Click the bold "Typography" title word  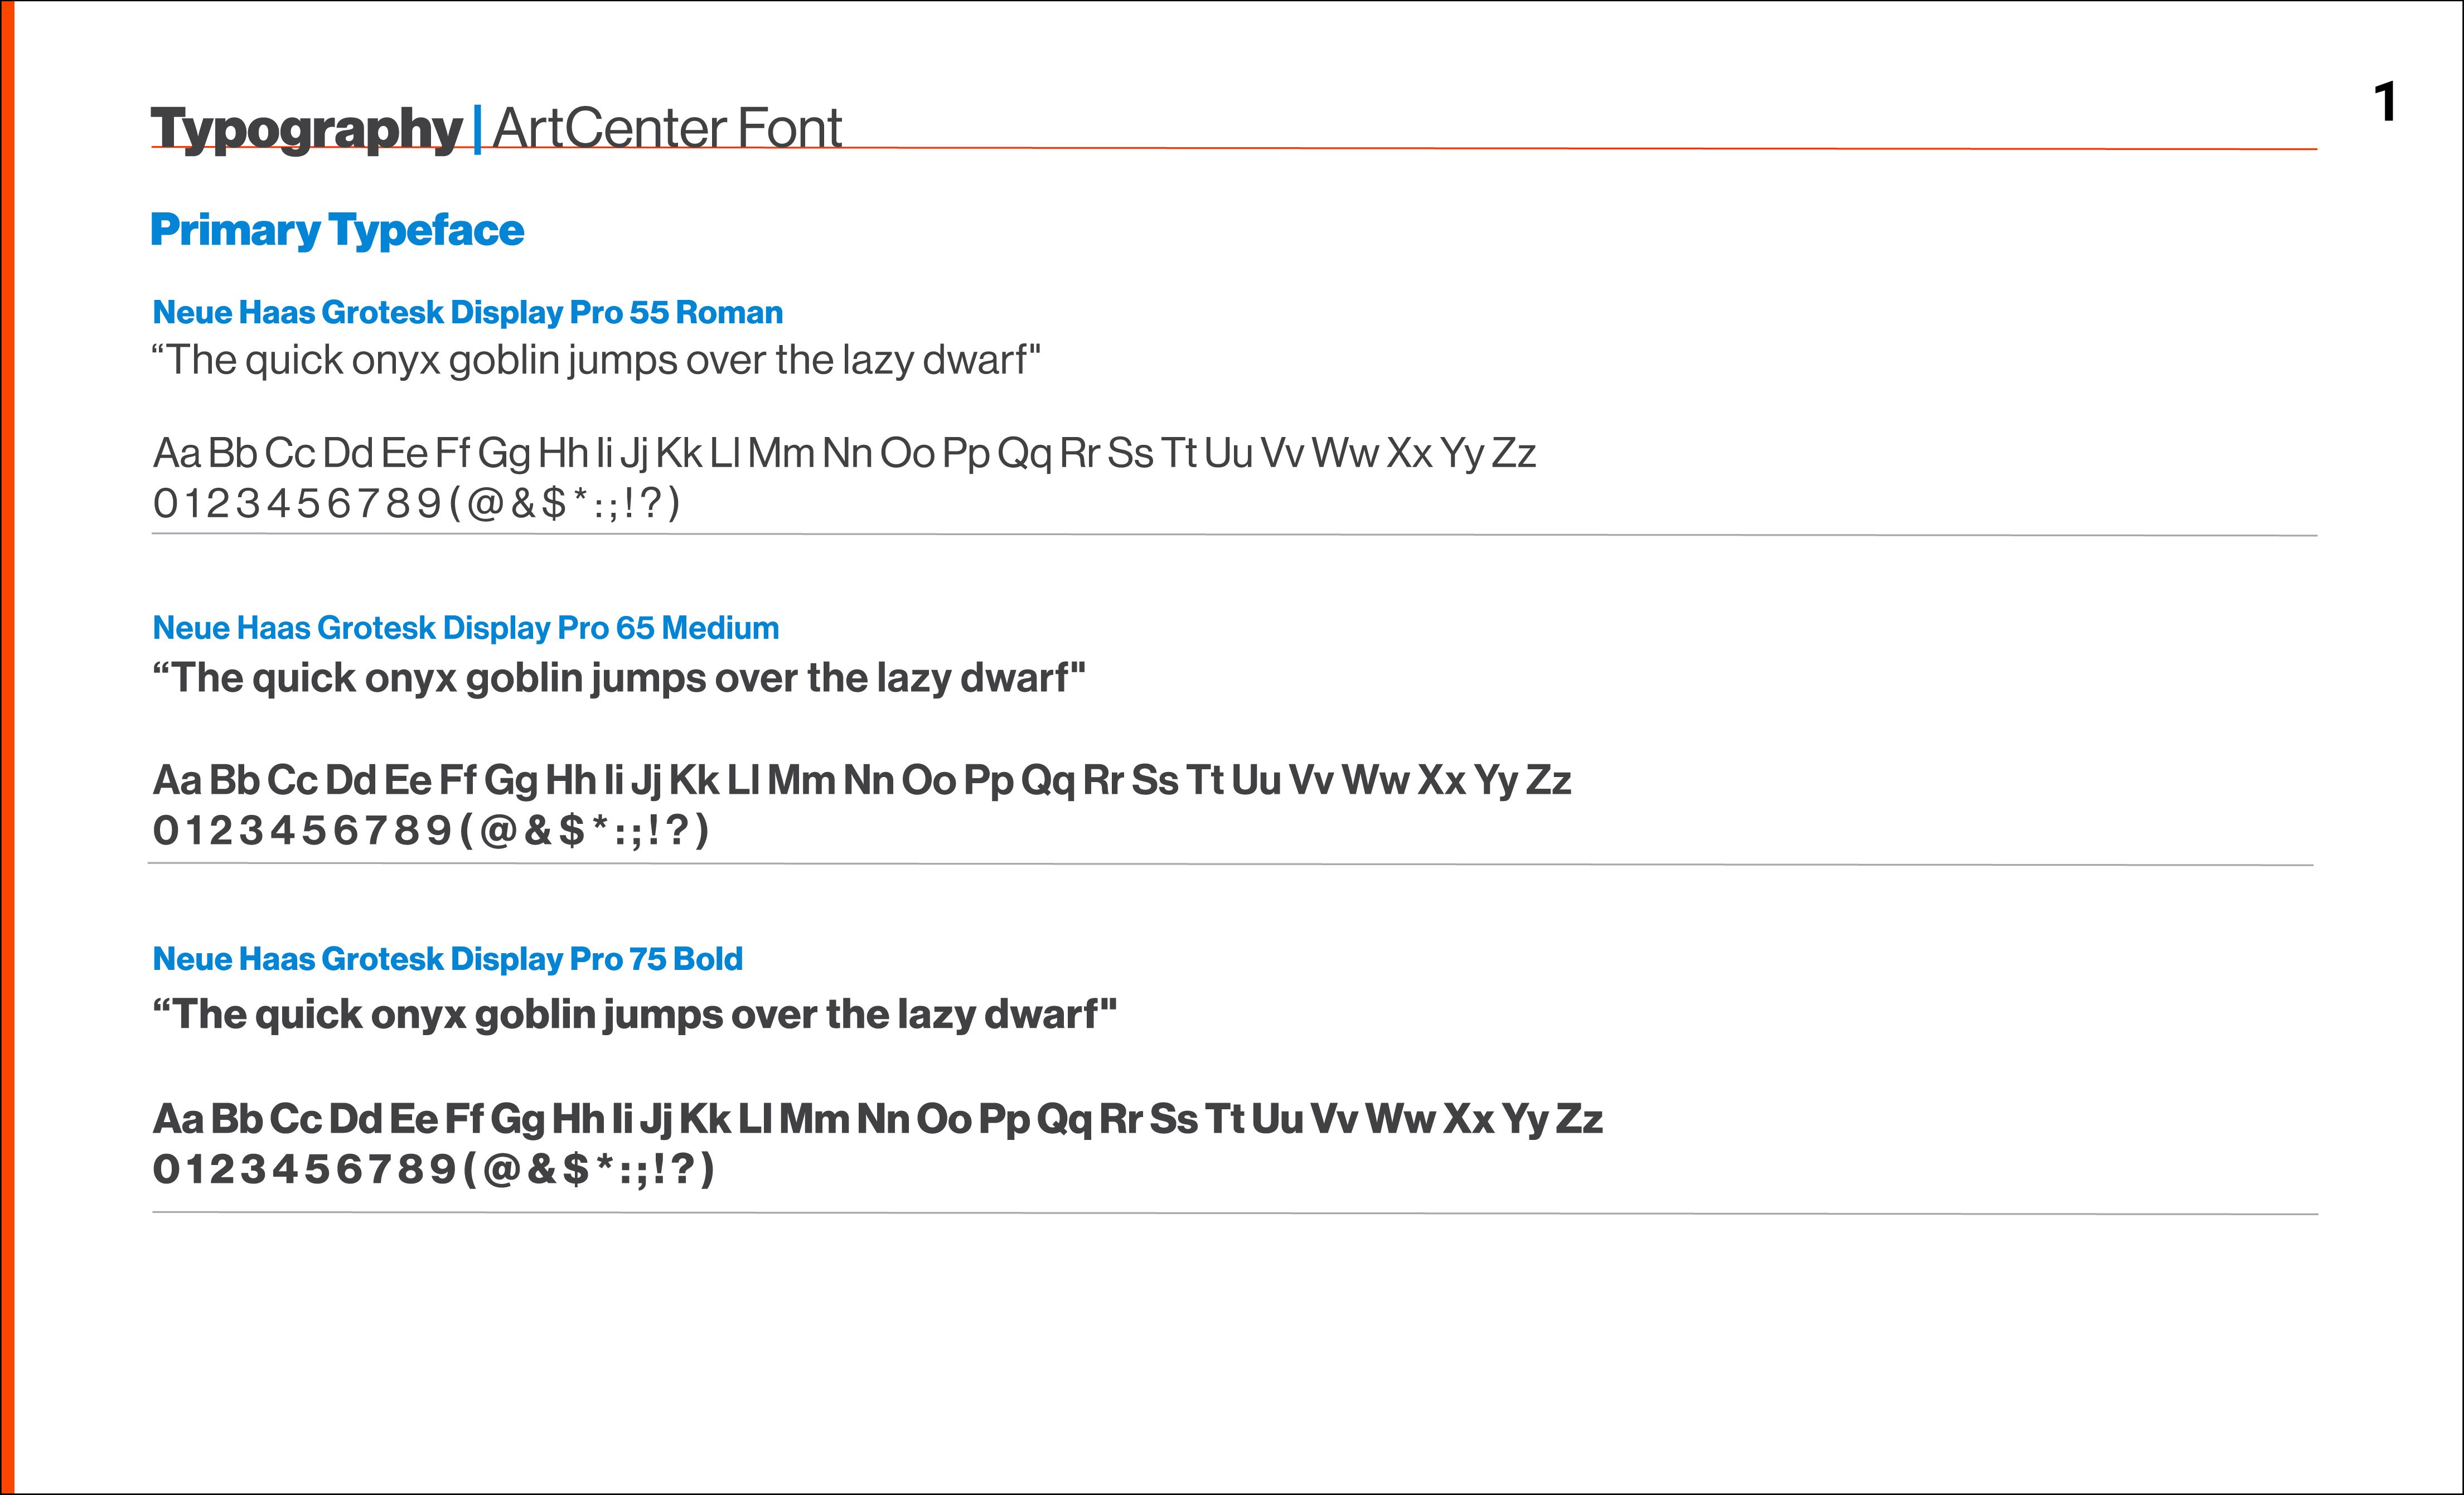click(306, 128)
